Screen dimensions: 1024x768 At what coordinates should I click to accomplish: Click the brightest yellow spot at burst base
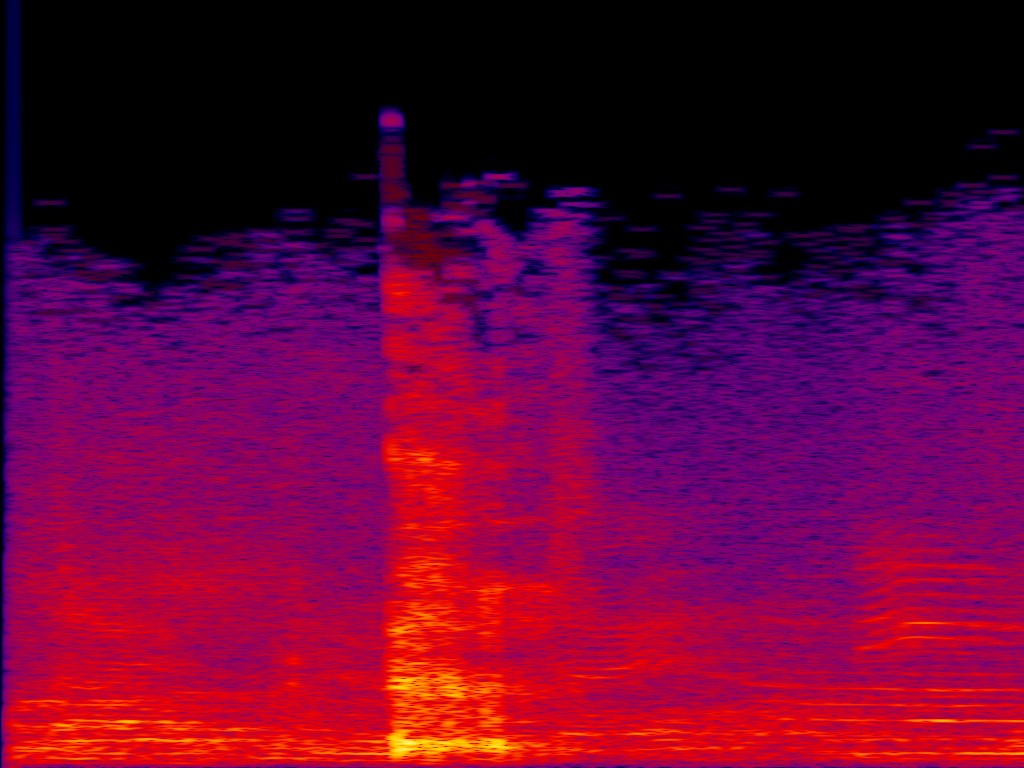point(400,743)
